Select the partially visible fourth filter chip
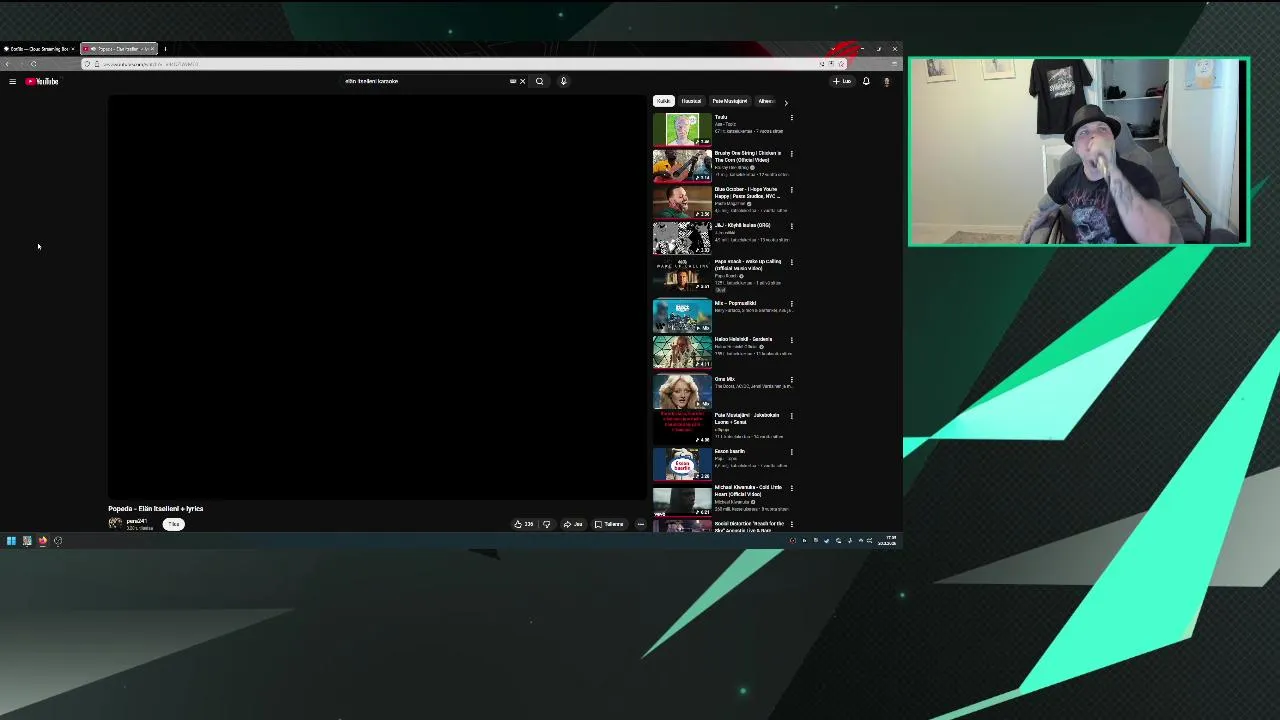This screenshot has height=720, width=1280. click(x=766, y=101)
